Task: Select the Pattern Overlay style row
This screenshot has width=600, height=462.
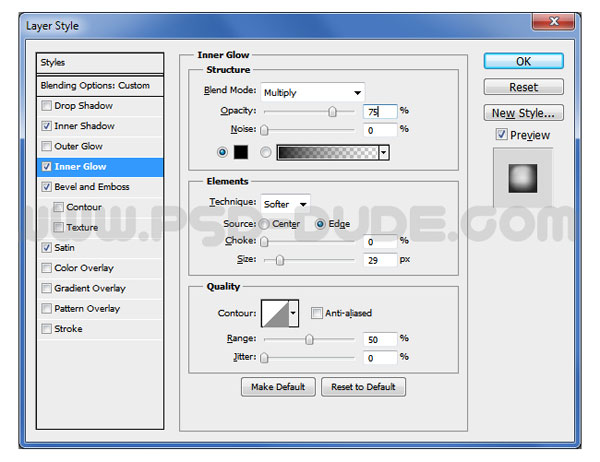Action: [100, 309]
